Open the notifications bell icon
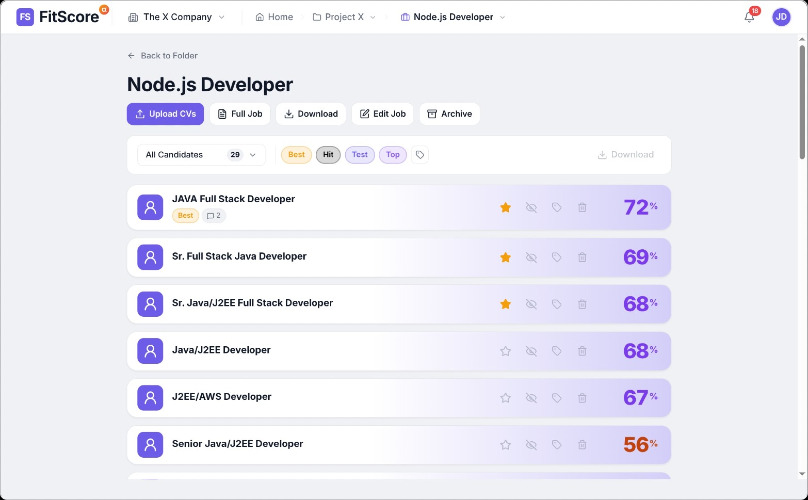 coord(749,17)
